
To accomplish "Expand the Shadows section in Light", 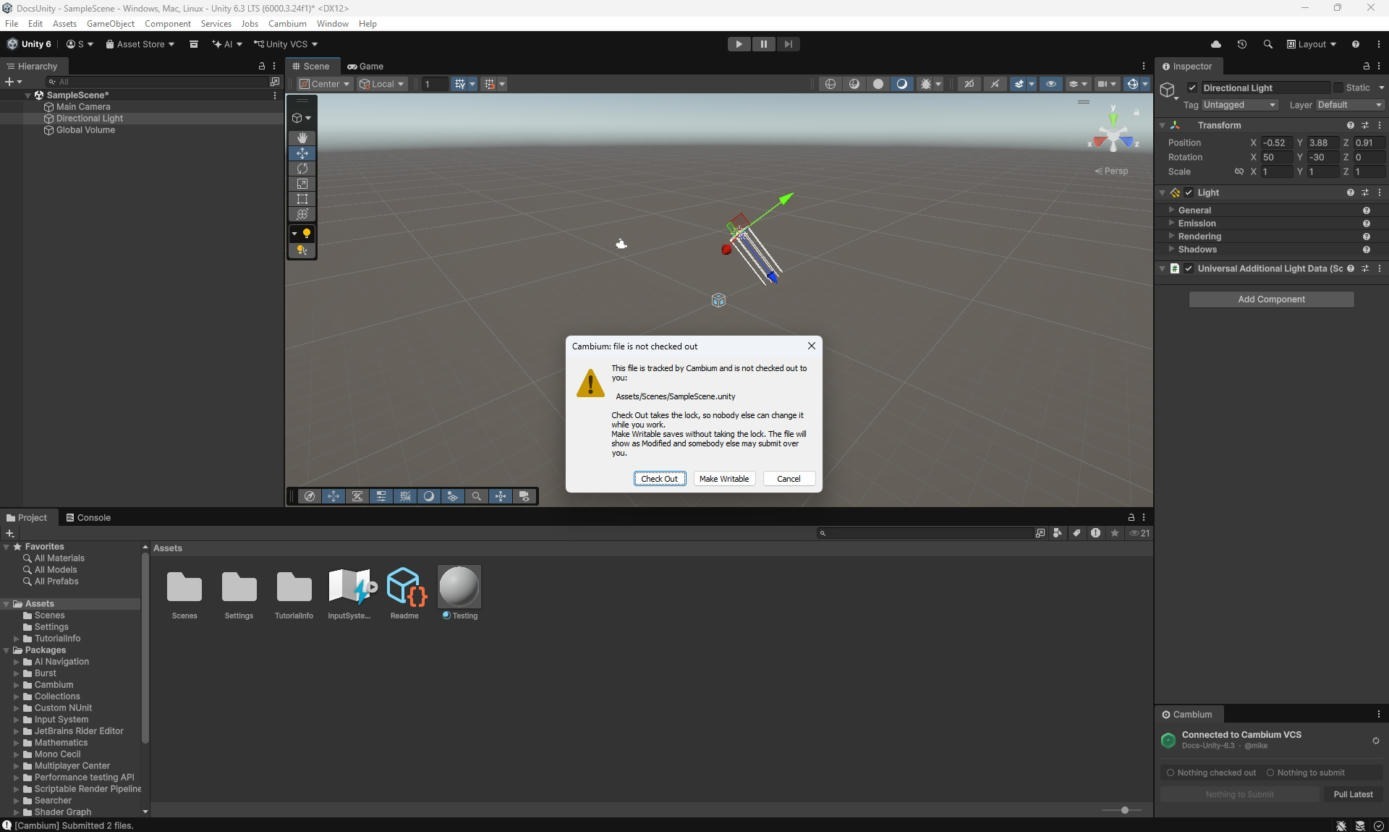I will pos(1172,249).
